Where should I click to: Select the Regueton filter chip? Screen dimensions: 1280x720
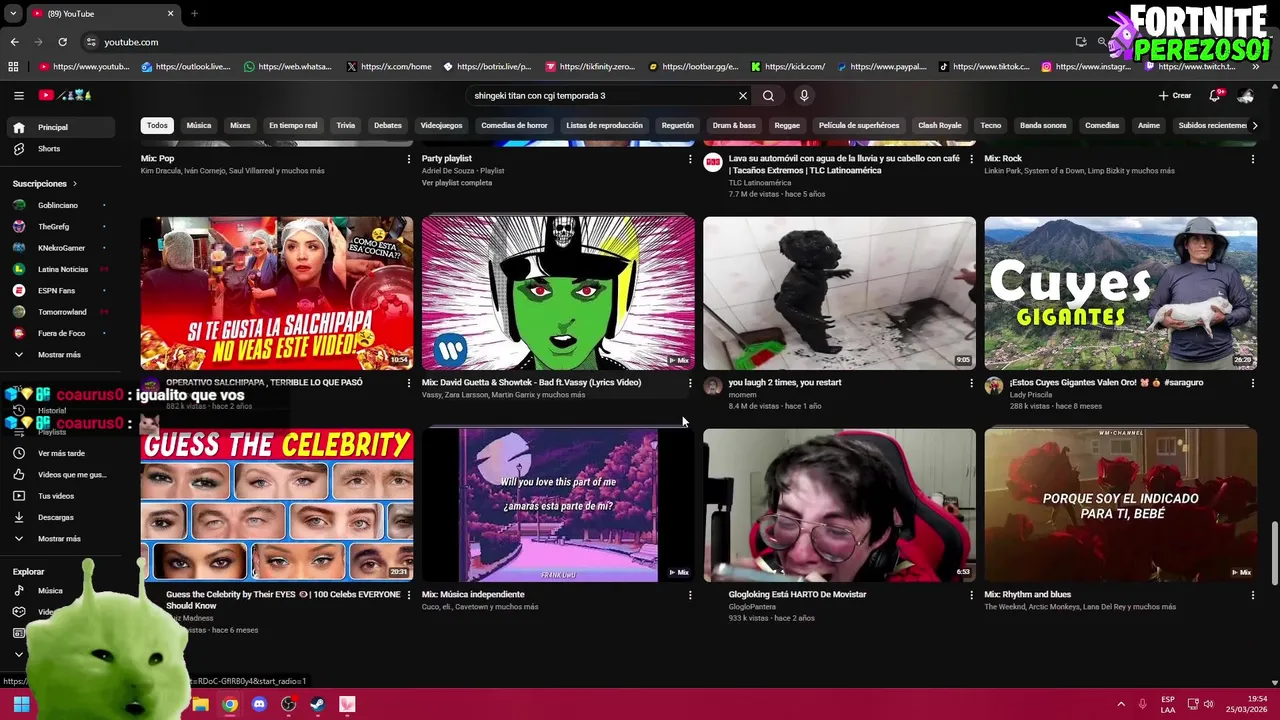tap(677, 125)
